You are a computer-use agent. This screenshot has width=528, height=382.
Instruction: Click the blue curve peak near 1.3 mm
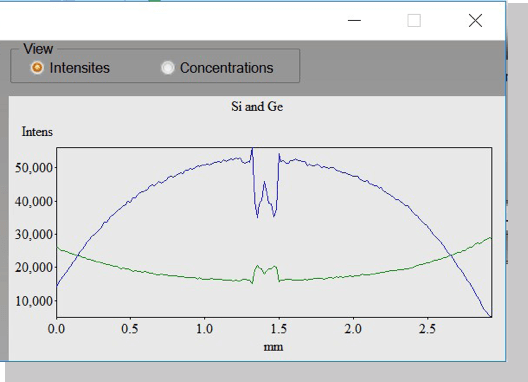pos(252,150)
